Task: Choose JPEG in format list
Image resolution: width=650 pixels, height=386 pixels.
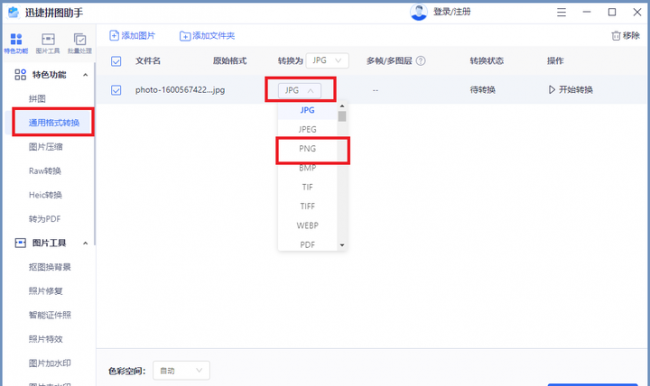Action: click(x=307, y=129)
